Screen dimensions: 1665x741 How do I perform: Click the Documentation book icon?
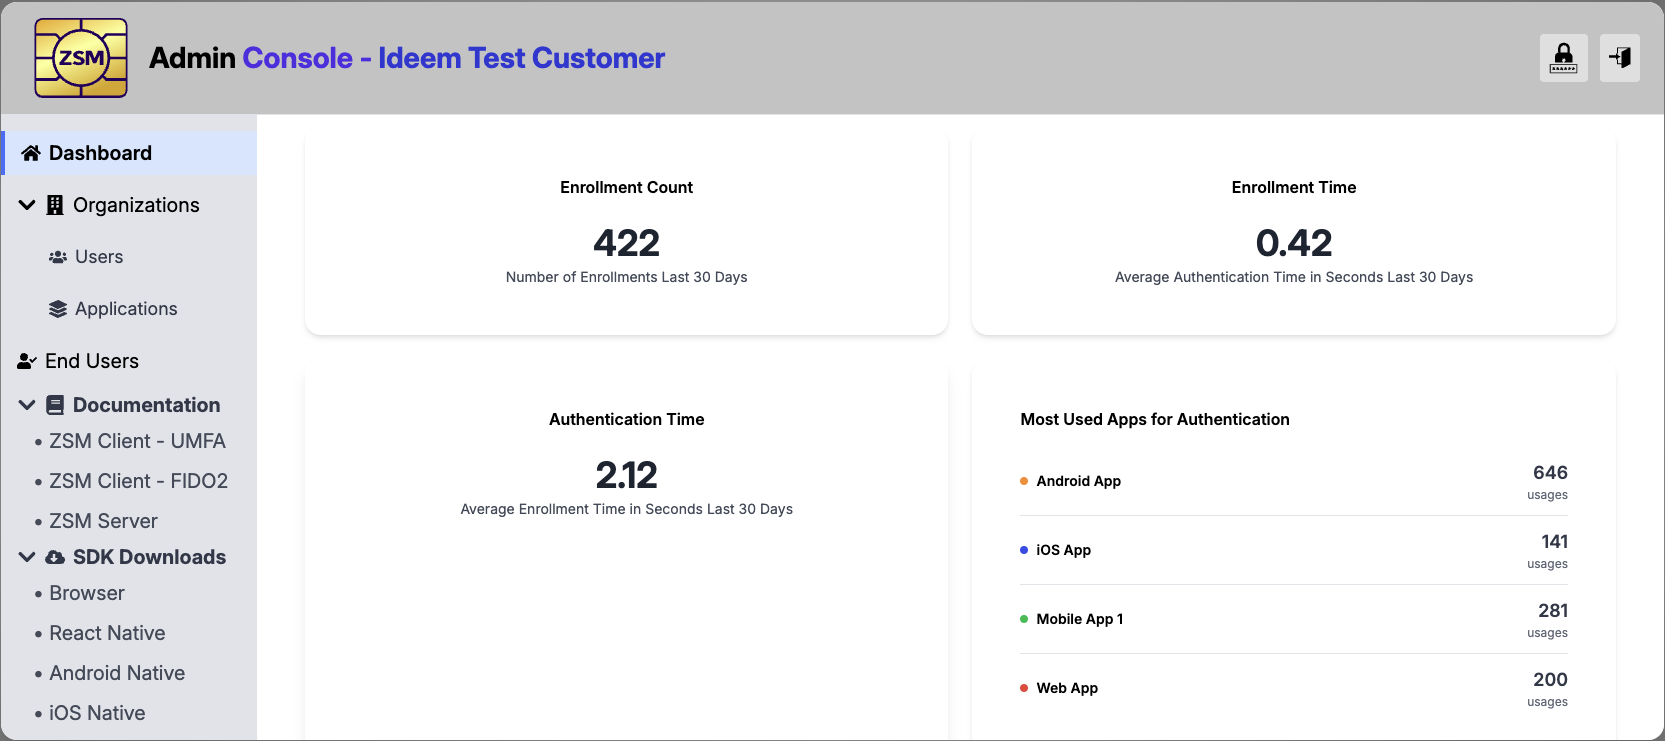coord(55,405)
